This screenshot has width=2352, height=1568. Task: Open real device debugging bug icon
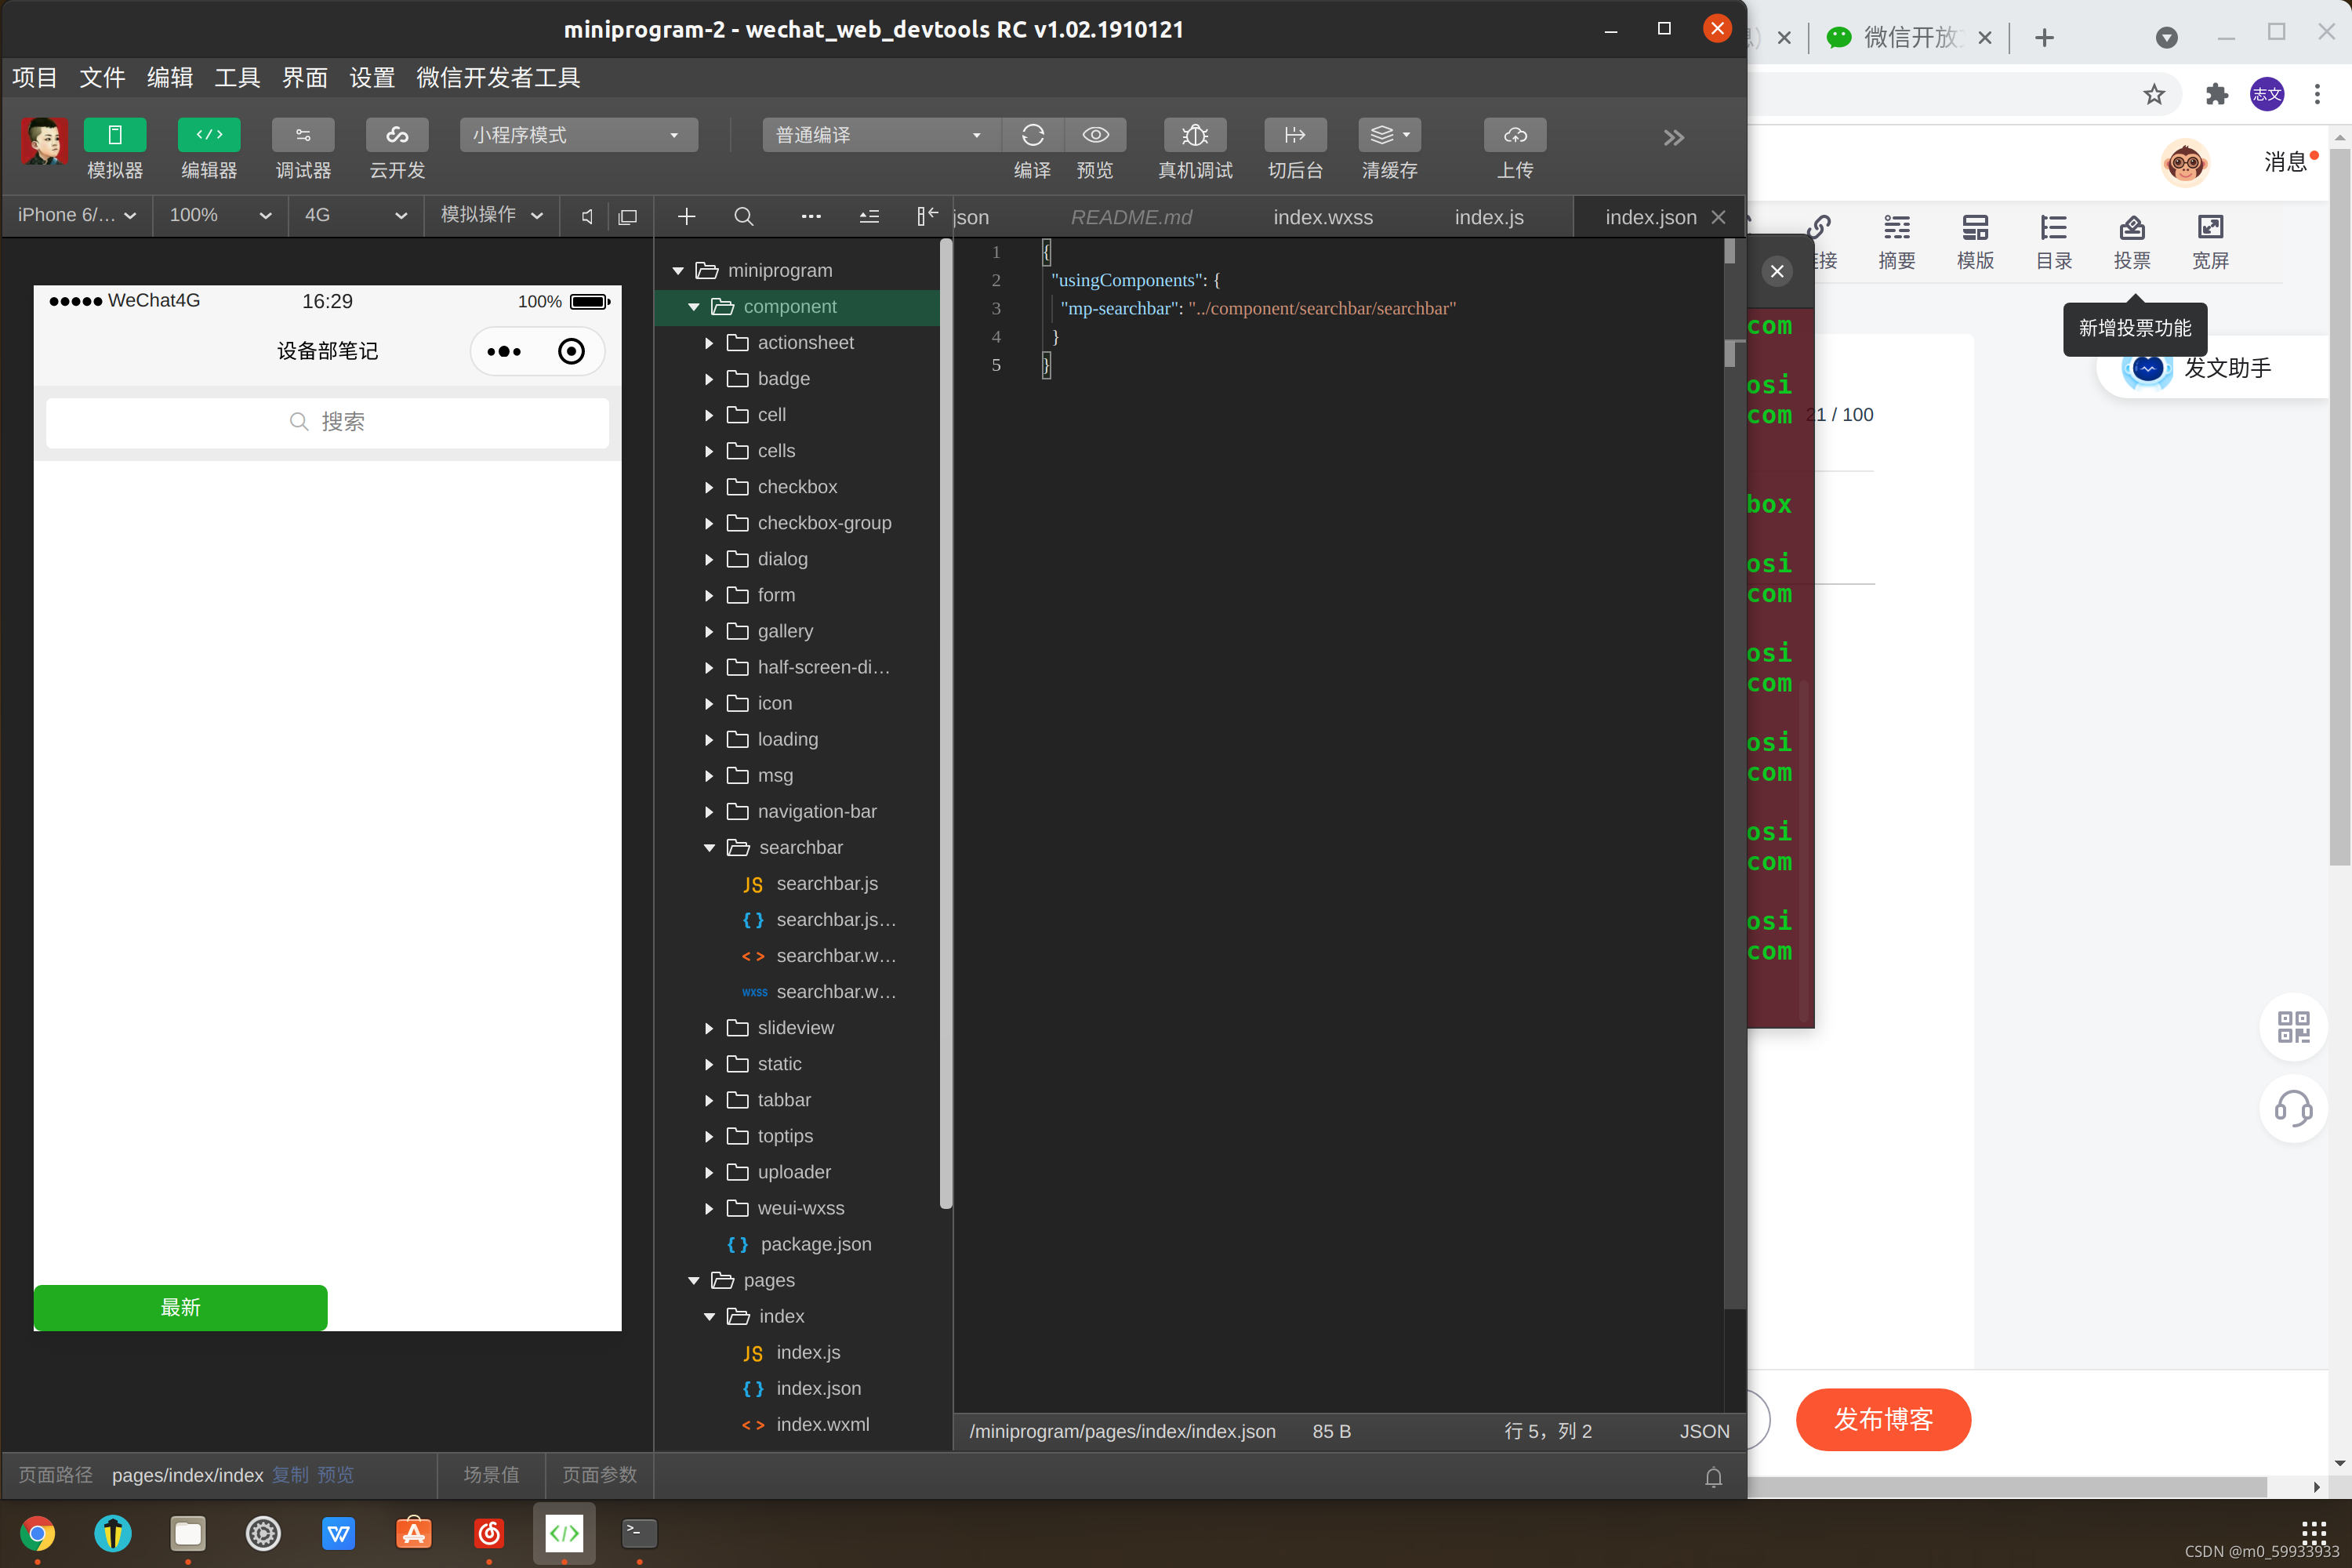(1194, 135)
